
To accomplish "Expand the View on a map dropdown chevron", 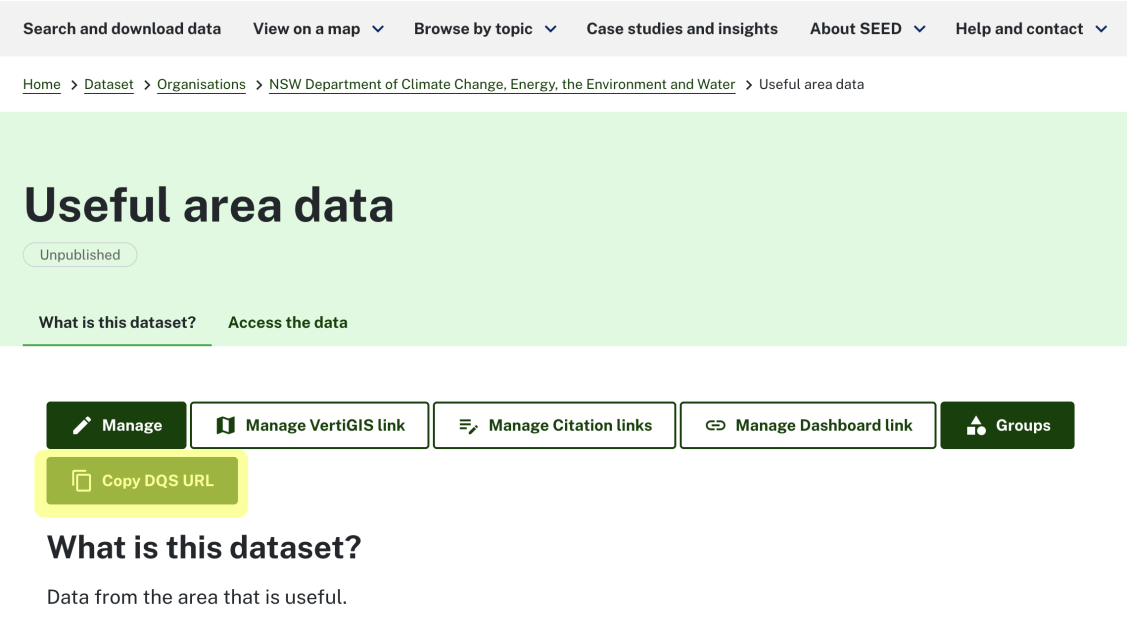I will (x=378, y=29).
